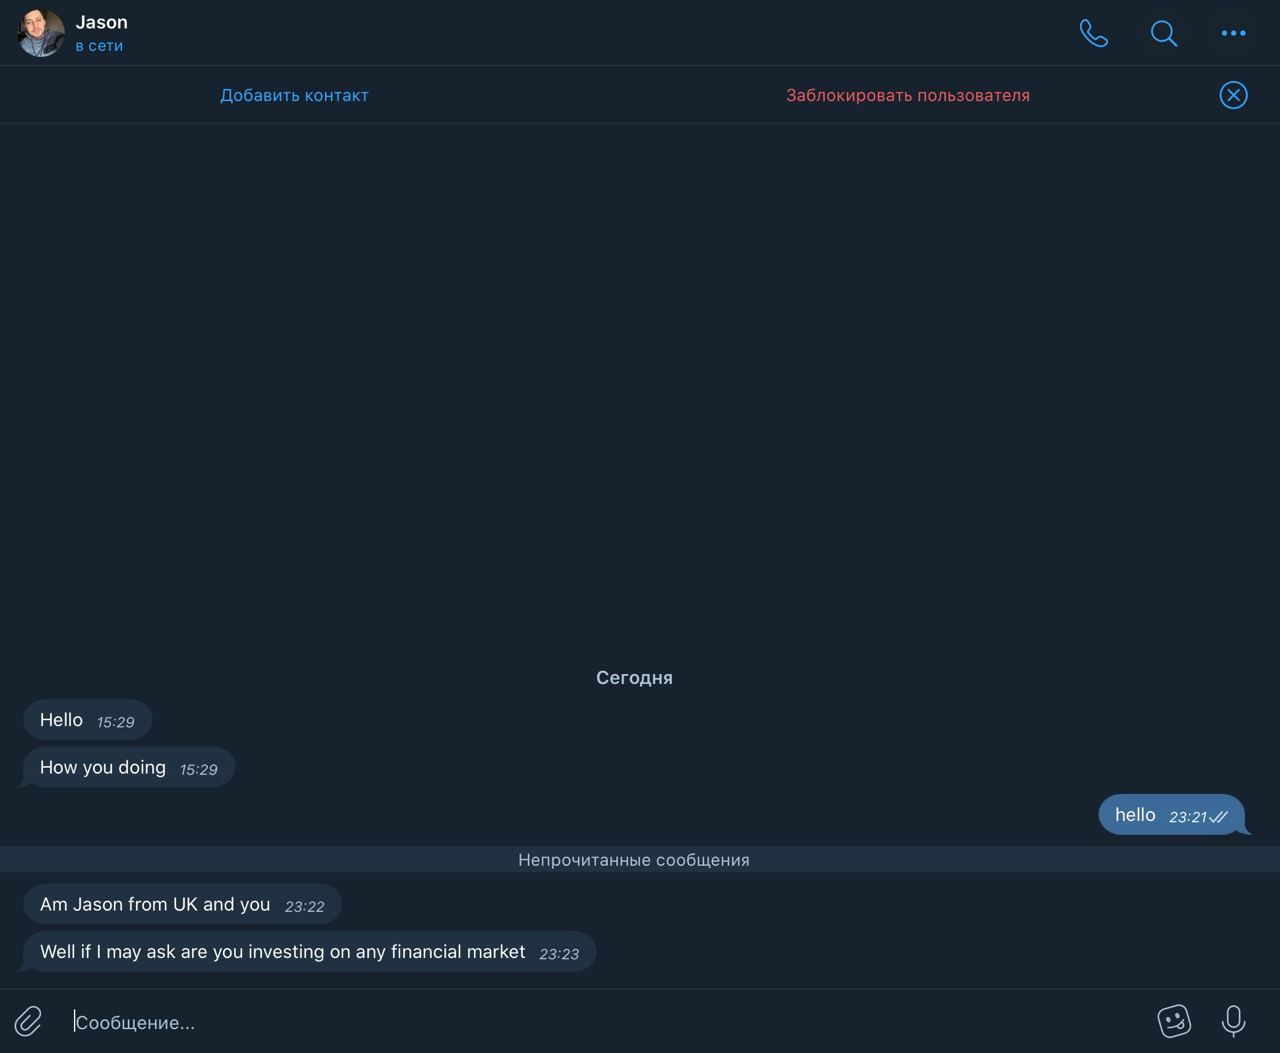Image resolution: width=1280 pixels, height=1053 pixels.
Task: Select the "Hello" message bubble from 15:29
Action: coord(87,720)
